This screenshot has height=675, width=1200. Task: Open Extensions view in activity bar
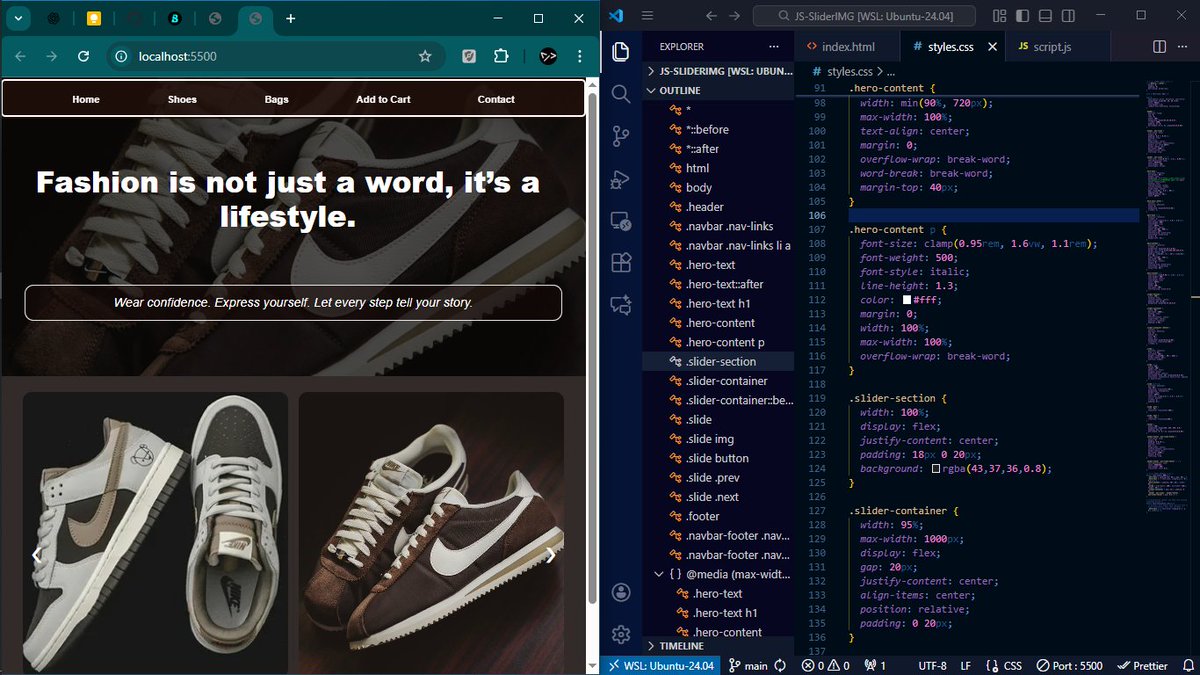(620, 262)
